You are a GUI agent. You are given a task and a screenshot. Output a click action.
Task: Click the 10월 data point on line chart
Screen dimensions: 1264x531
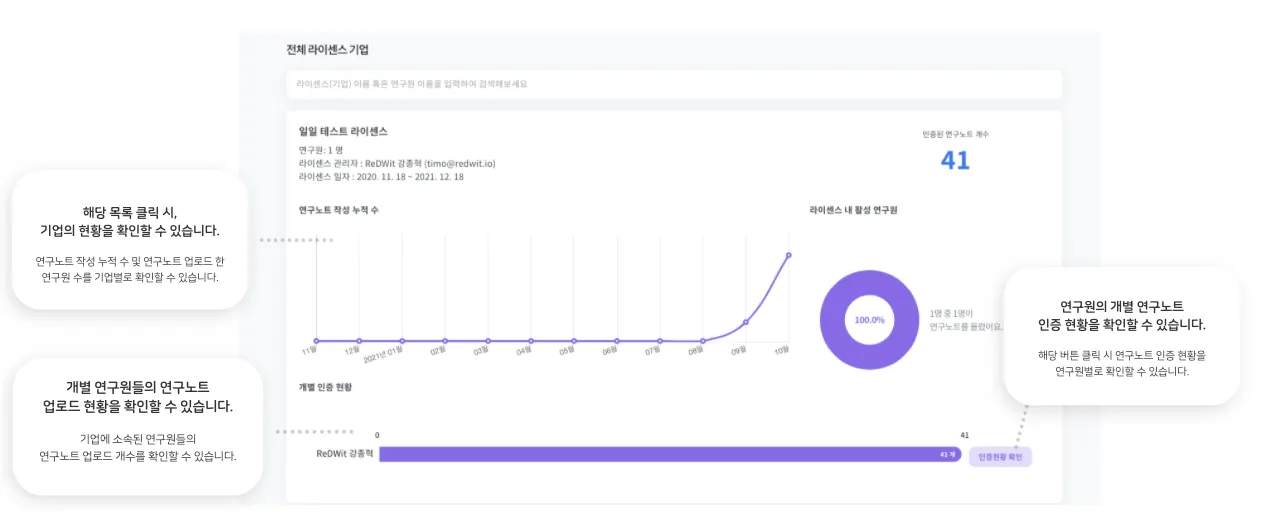(789, 255)
